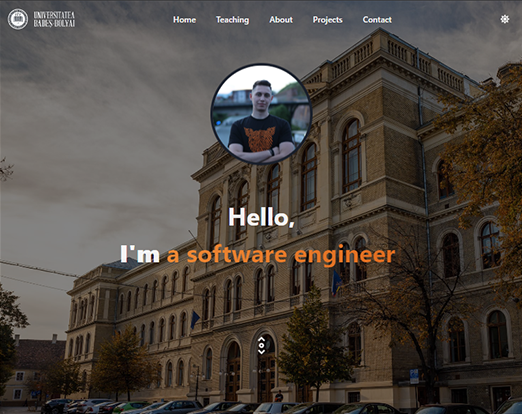Open the Home navigation item
Screen dimensions: 522x414
[x=184, y=20]
